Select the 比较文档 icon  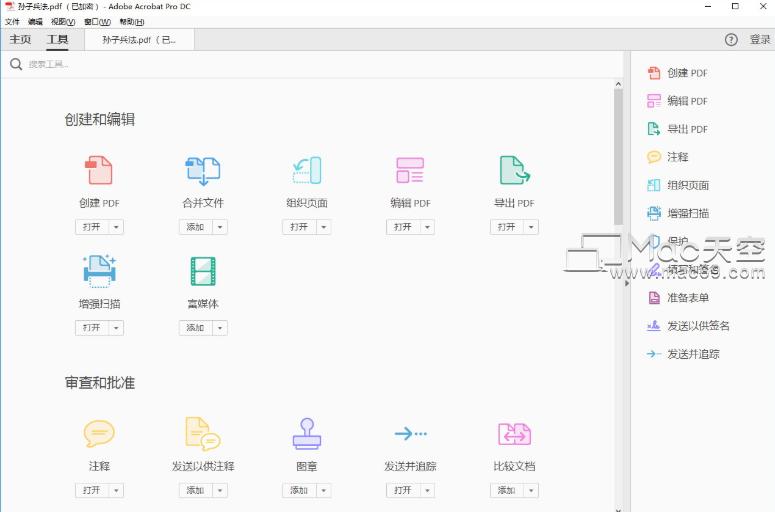click(515, 434)
